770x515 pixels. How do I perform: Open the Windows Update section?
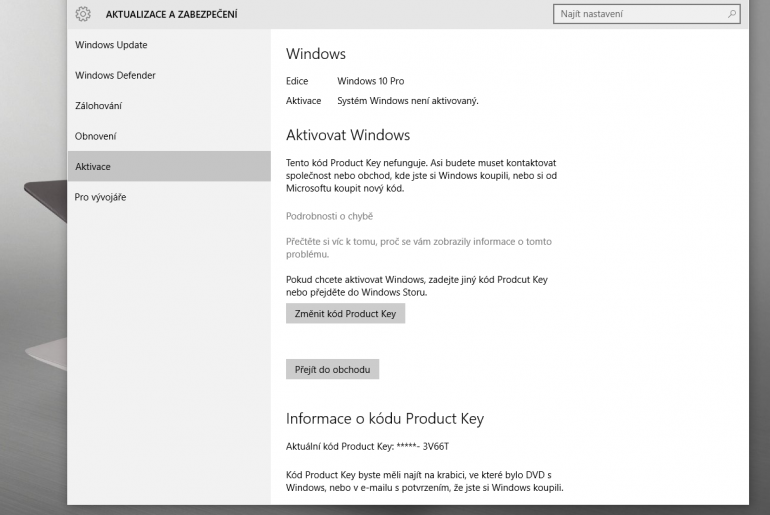[x=111, y=45]
